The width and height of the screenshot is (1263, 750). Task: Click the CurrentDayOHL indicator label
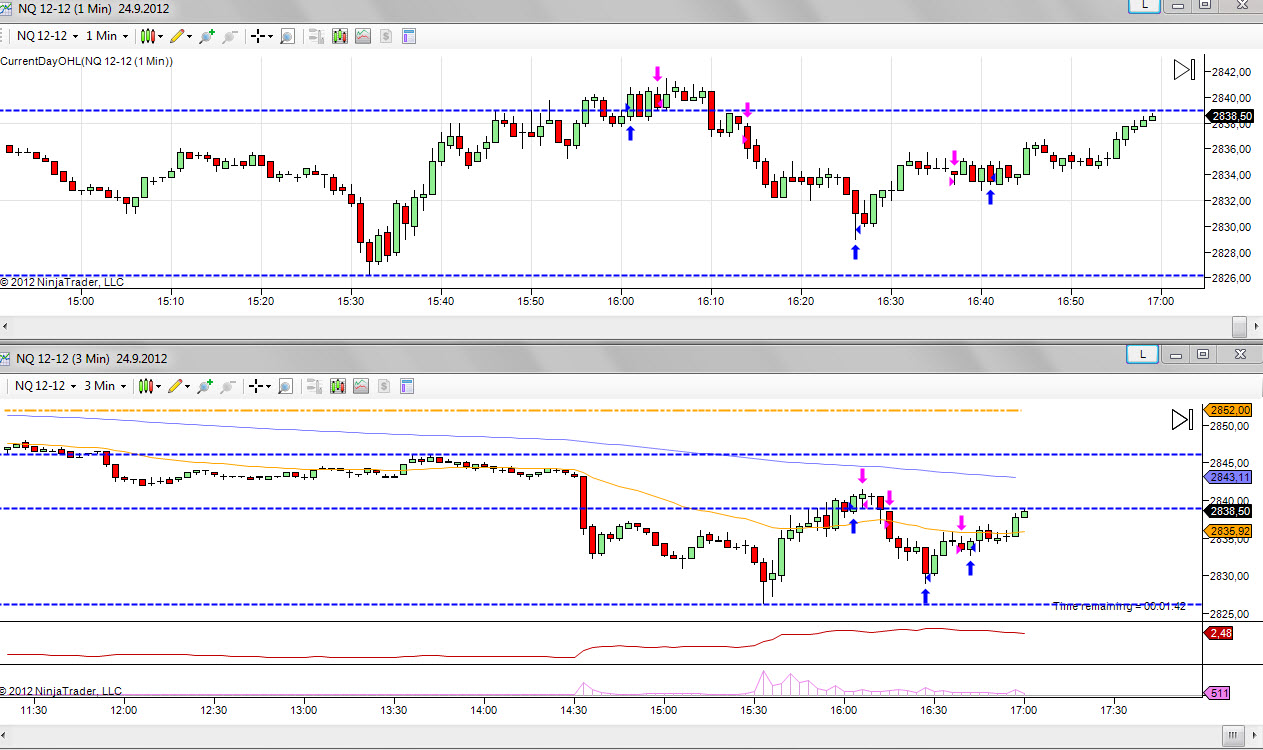coord(87,61)
